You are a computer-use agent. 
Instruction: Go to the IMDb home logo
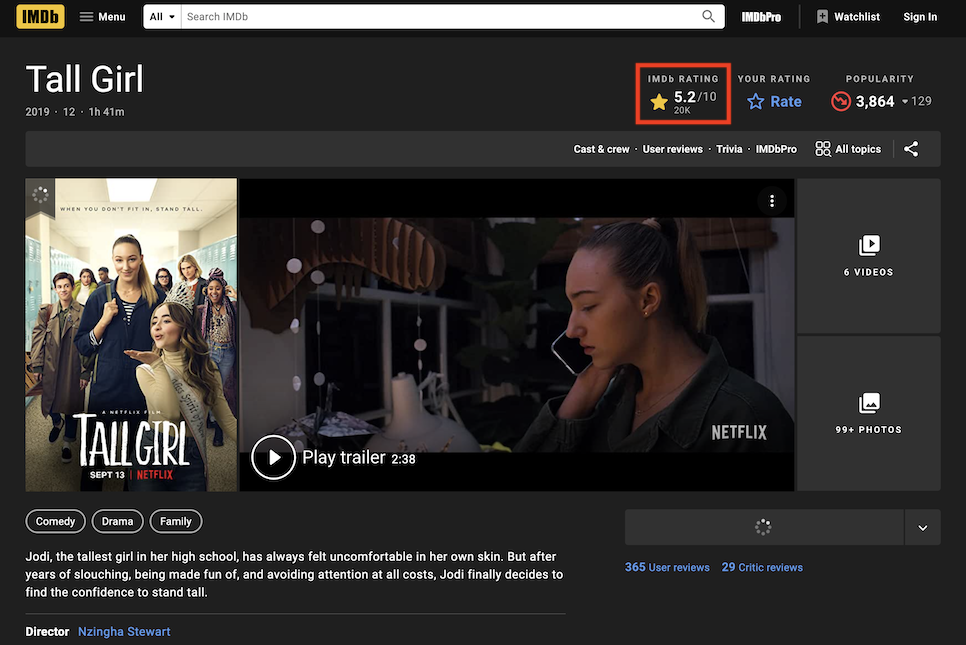click(40, 17)
